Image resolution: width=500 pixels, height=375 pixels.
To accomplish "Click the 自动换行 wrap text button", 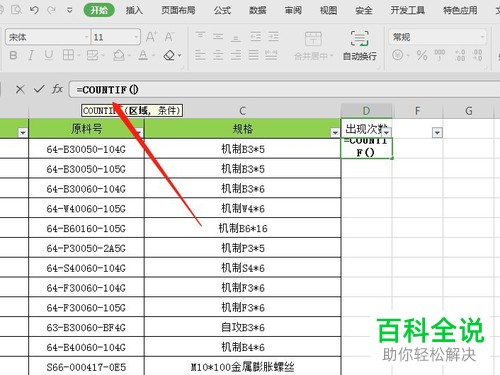I will [360, 46].
